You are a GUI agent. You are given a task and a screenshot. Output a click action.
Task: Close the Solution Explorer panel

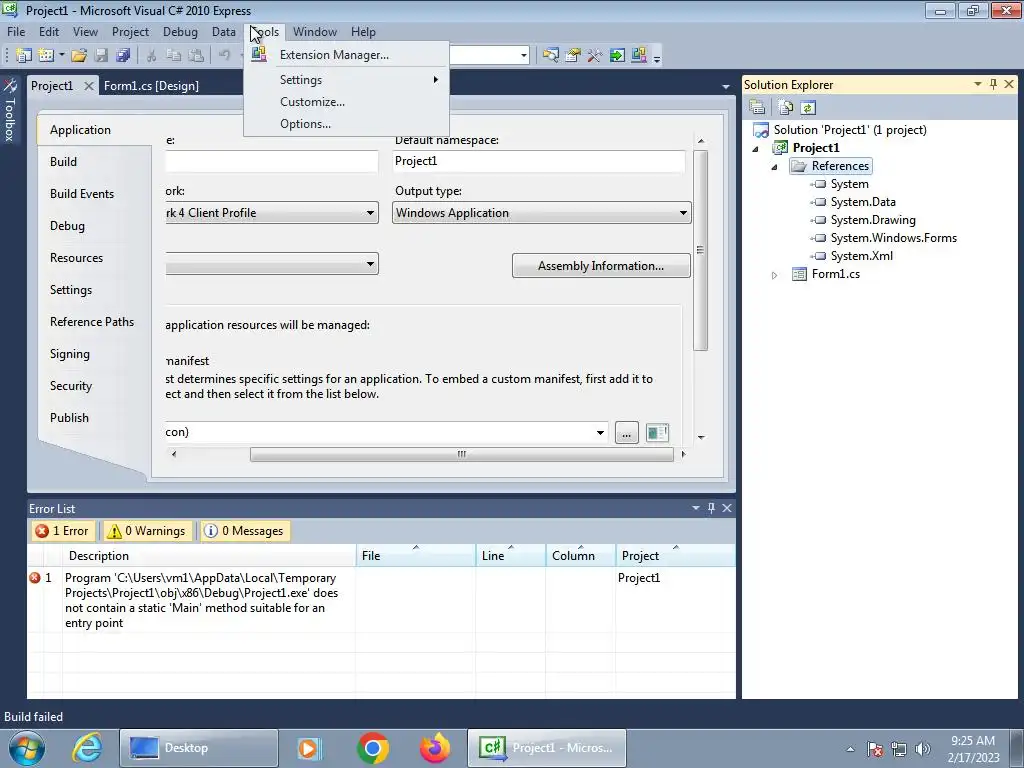(x=1009, y=84)
